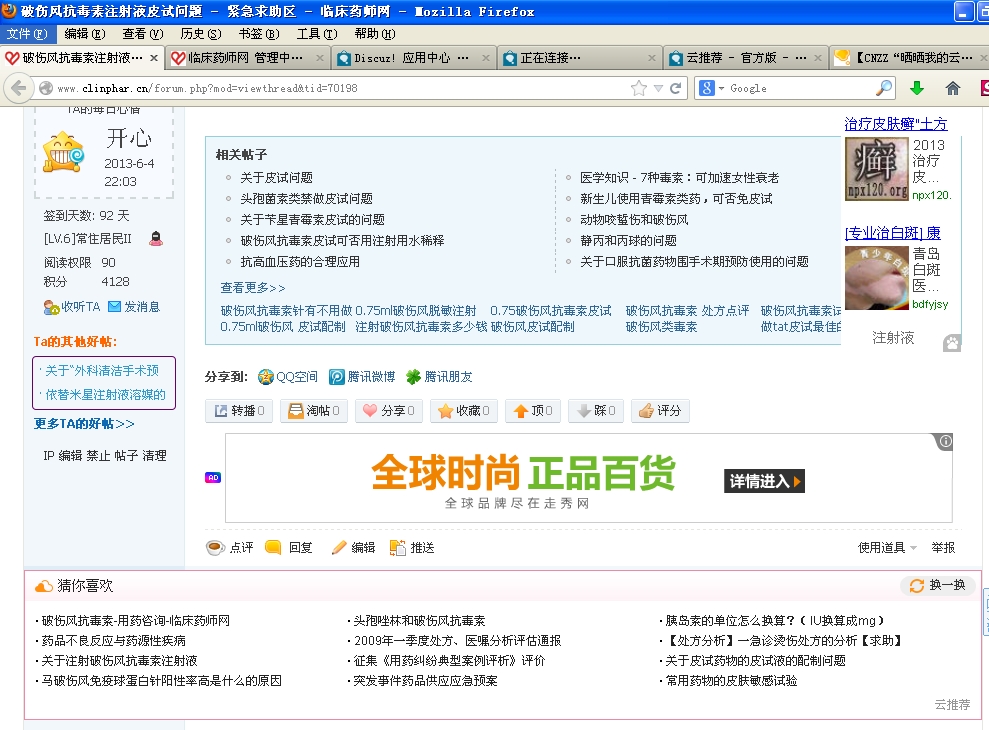Click the user group badge icon
This screenshot has width=989, height=730.
tap(156, 238)
